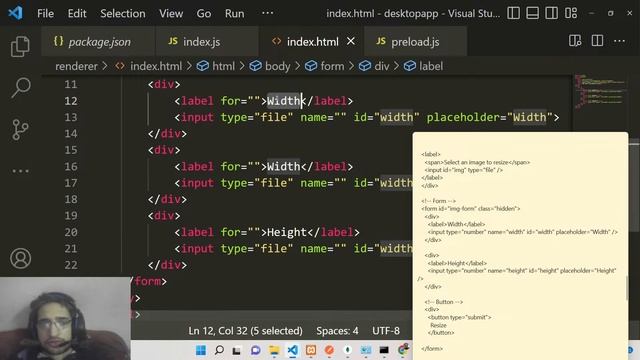
Task: Change encoding via UTF-8 status item
Action: point(386,331)
